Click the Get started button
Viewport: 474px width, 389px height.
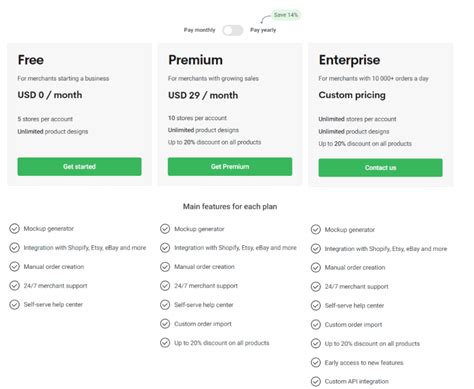pyautogui.click(x=79, y=167)
